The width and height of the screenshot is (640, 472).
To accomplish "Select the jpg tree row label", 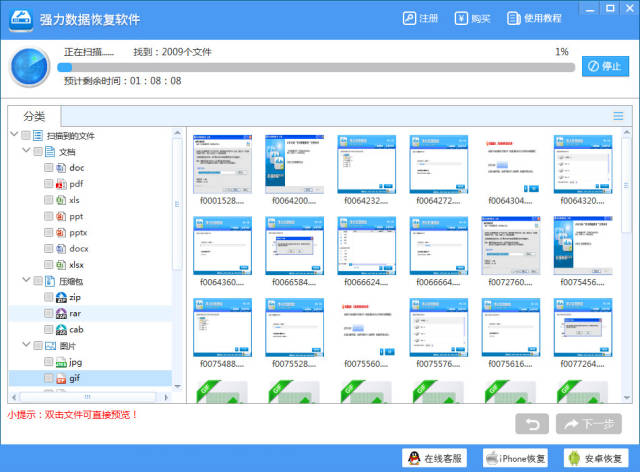I will tap(76, 363).
